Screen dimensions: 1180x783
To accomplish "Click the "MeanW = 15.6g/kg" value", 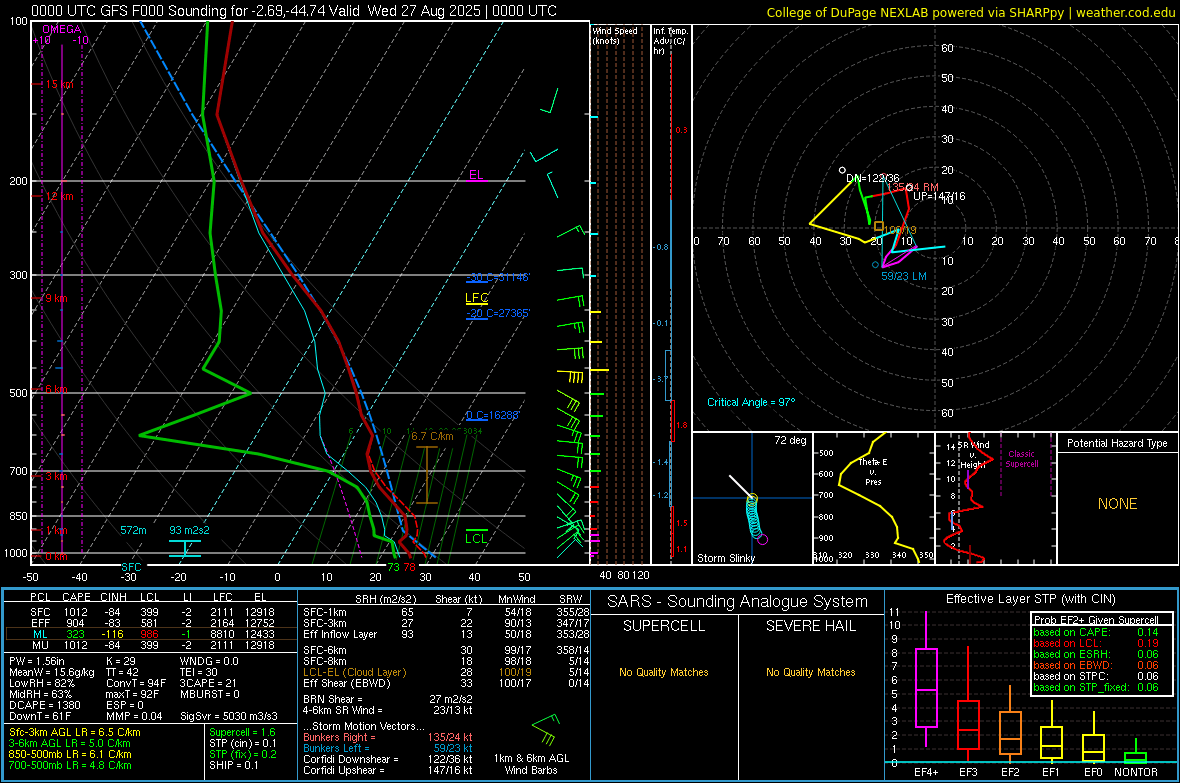I will tap(51, 672).
